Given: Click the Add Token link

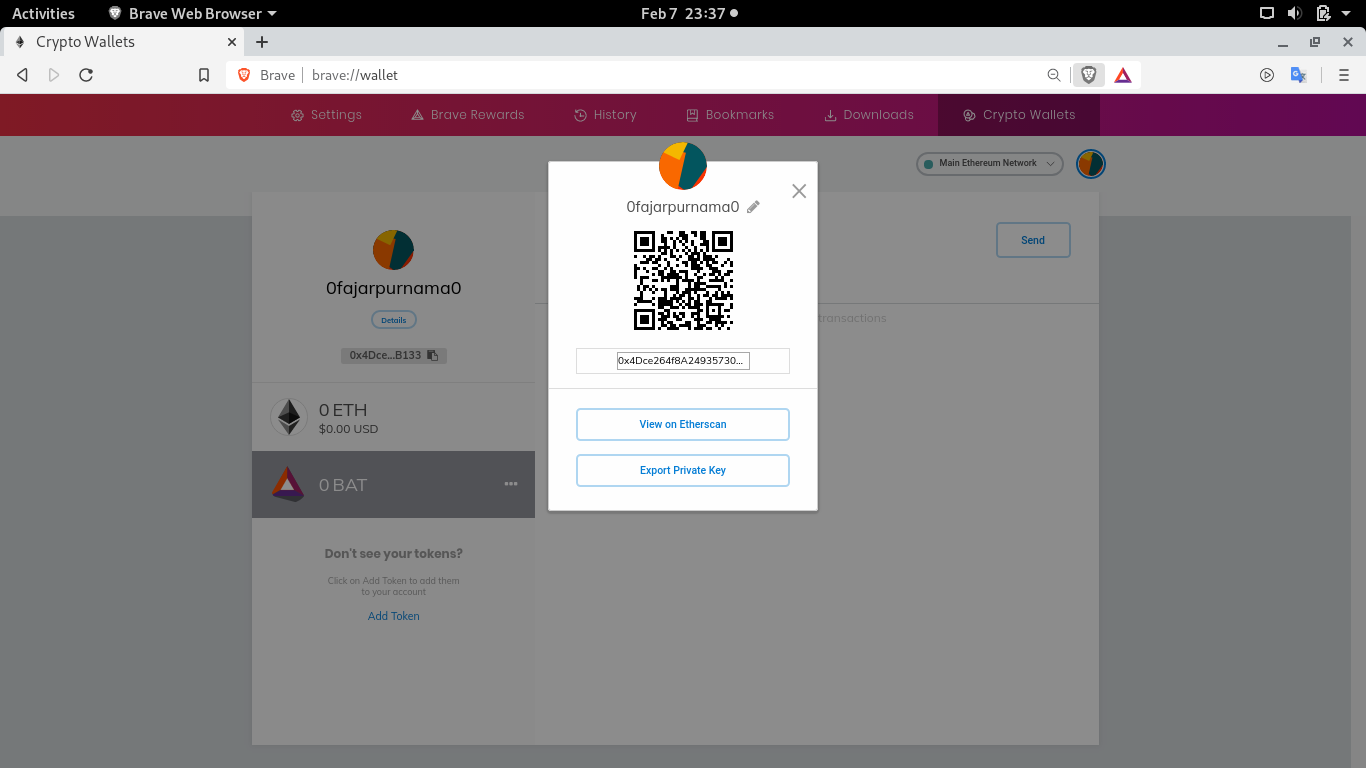Looking at the screenshot, I should (394, 616).
